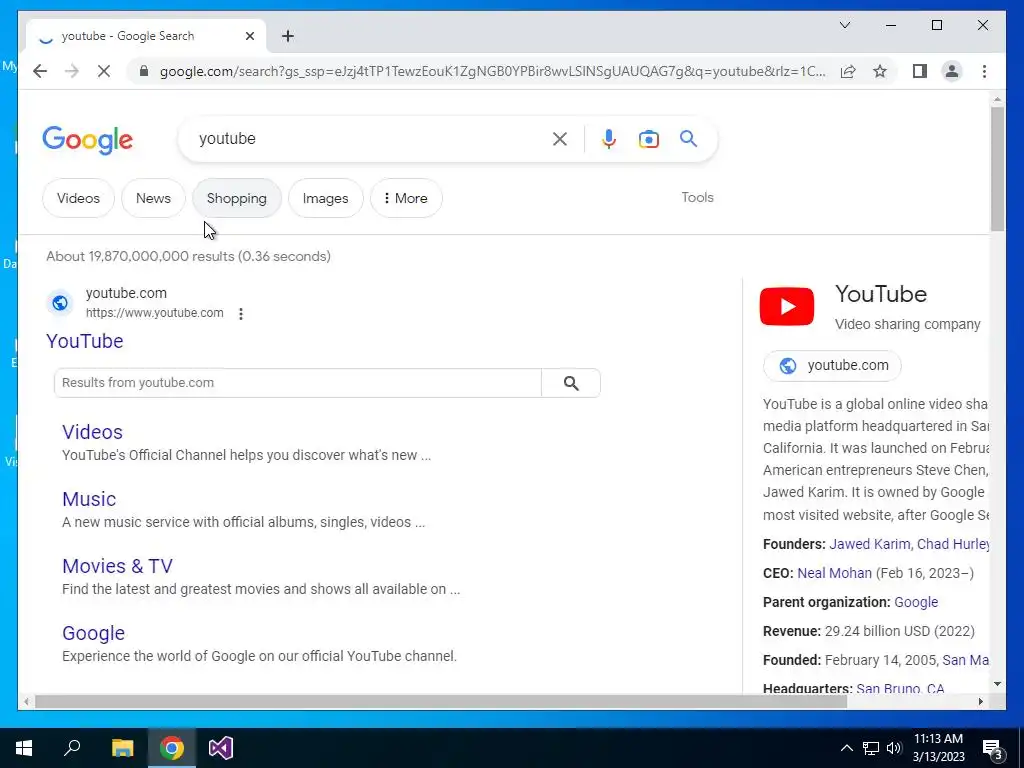The width and height of the screenshot is (1024, 768).
Task: Open Neal Mohan CEO link
Action: click(835, 573)
